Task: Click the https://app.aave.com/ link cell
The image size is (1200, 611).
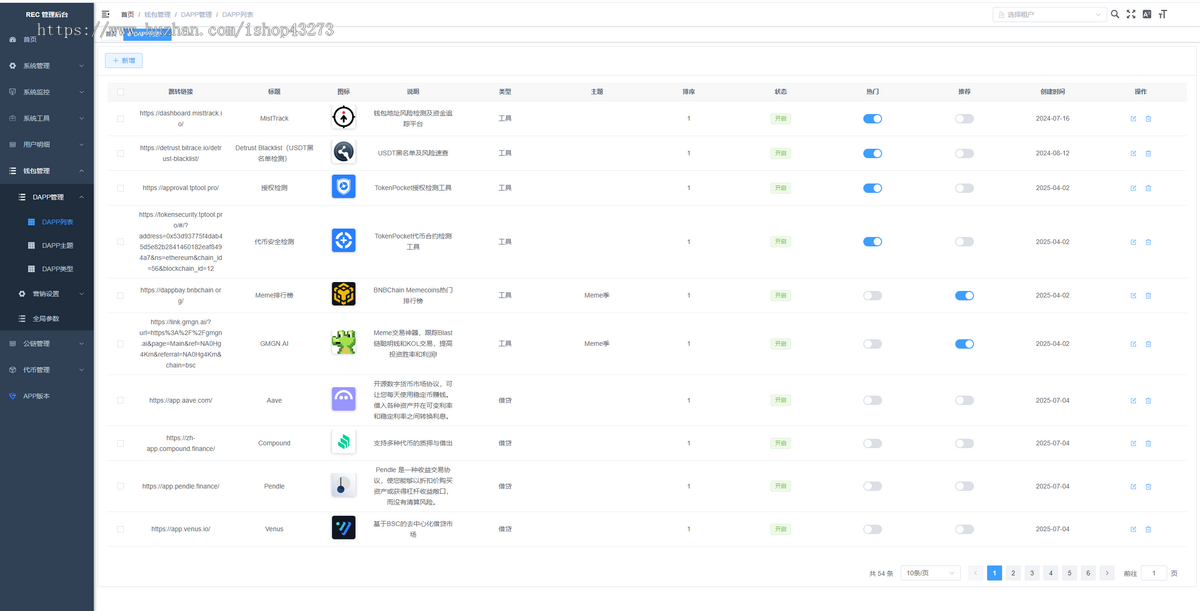Action: pos(181,400)
